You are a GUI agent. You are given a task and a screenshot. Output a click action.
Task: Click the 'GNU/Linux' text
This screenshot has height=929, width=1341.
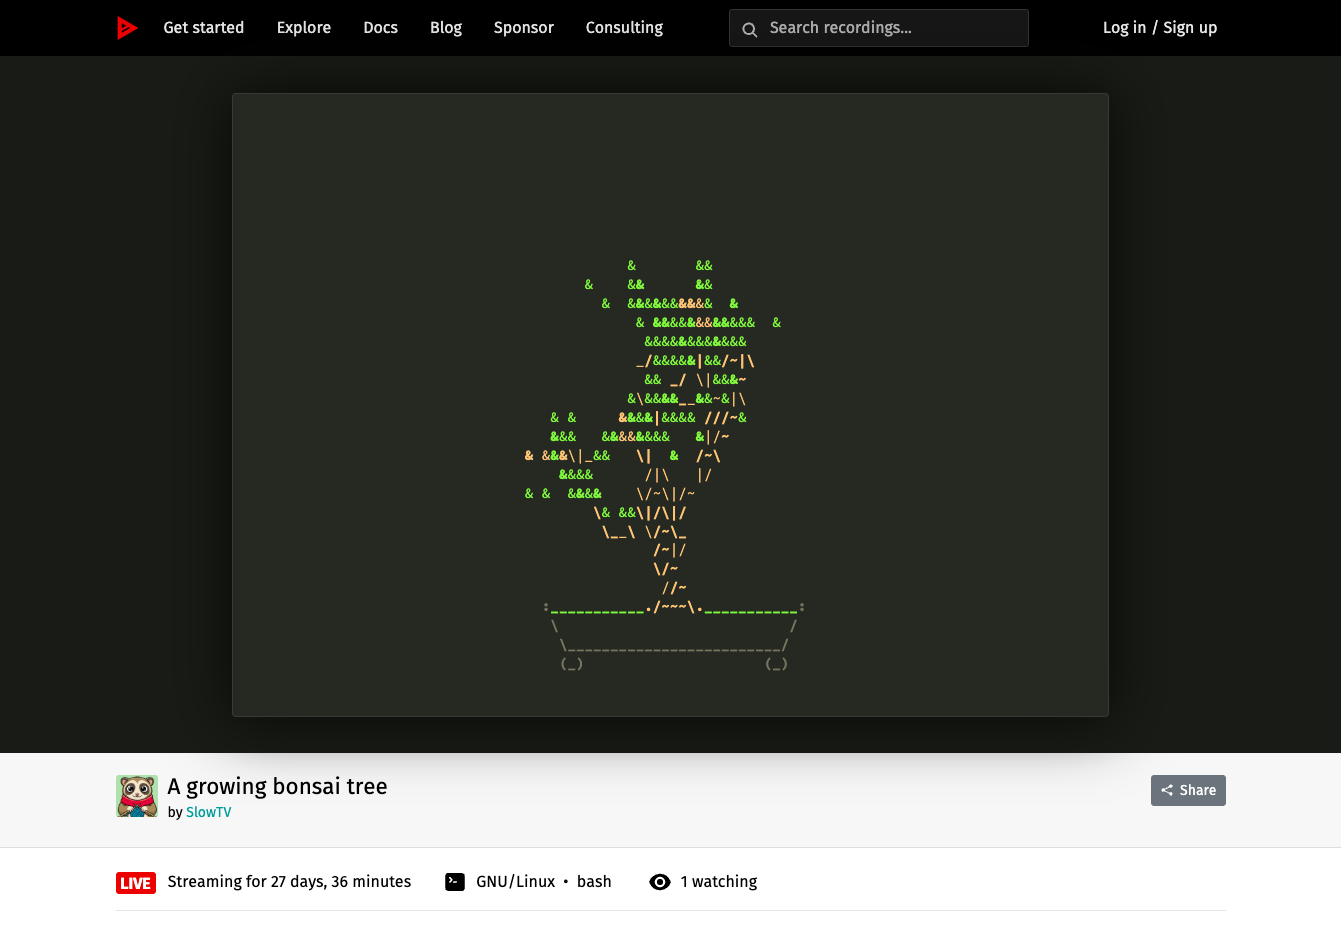[516, 882]
